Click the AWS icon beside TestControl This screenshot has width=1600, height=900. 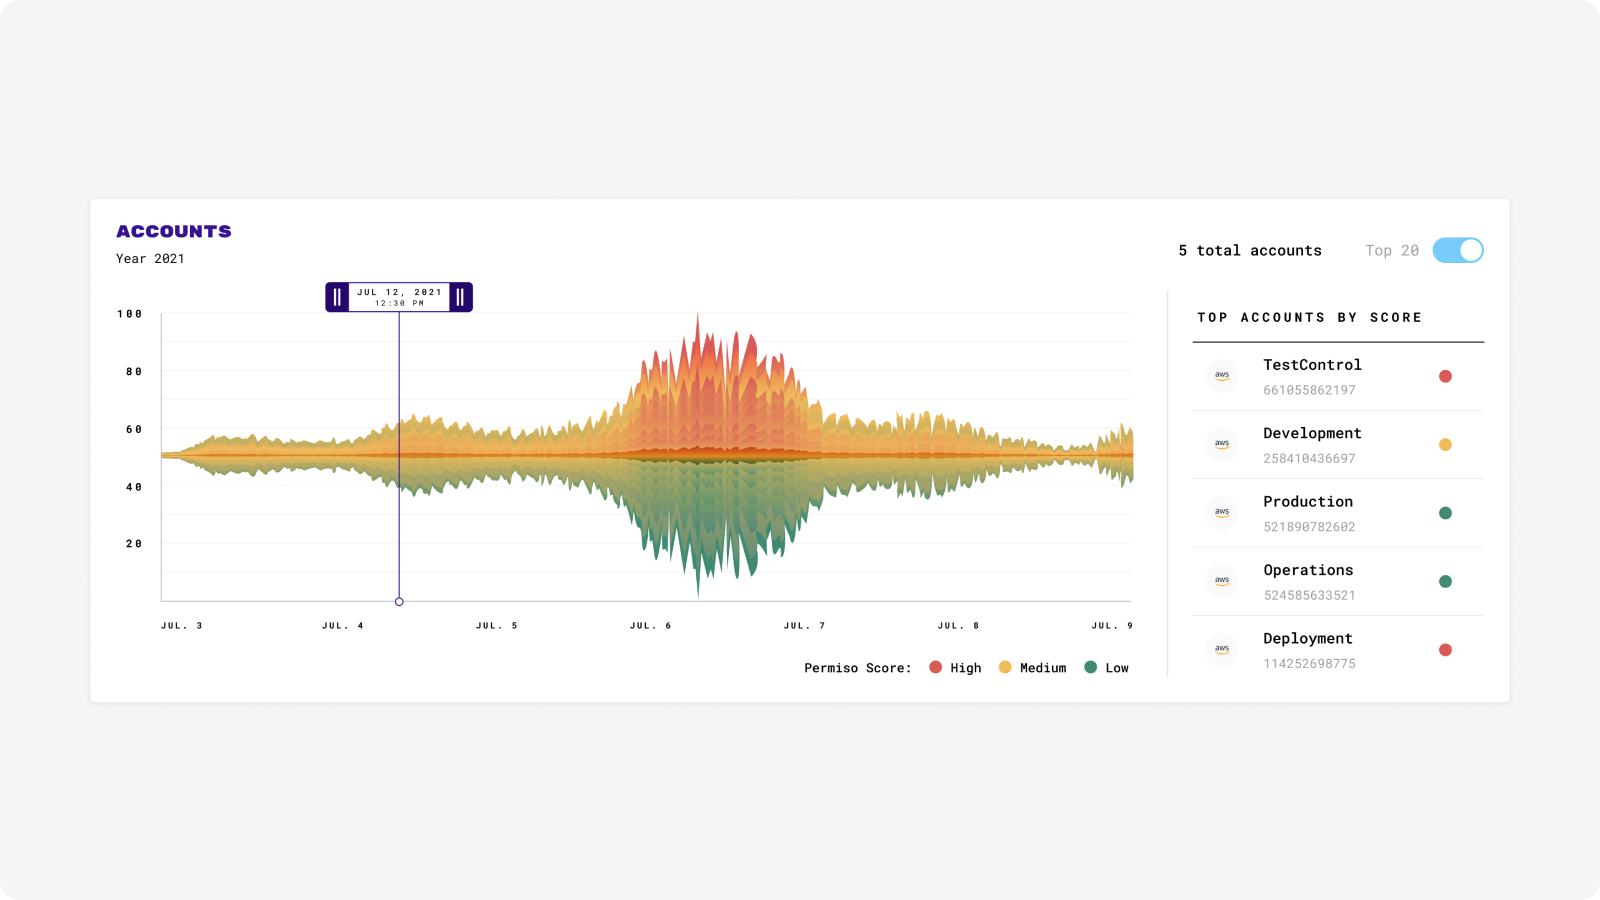[1221, 376]
